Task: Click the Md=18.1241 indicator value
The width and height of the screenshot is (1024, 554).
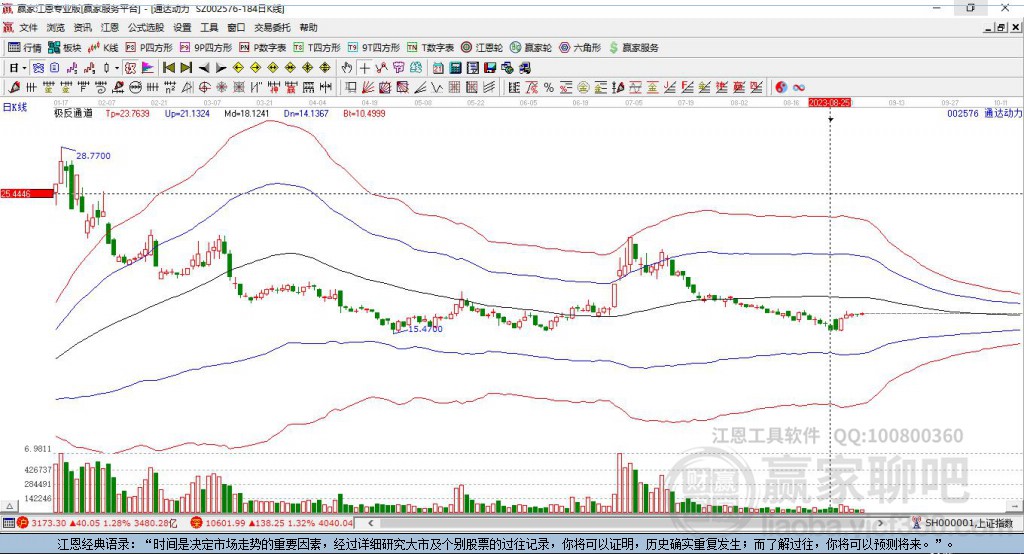Action: [246, 113]
